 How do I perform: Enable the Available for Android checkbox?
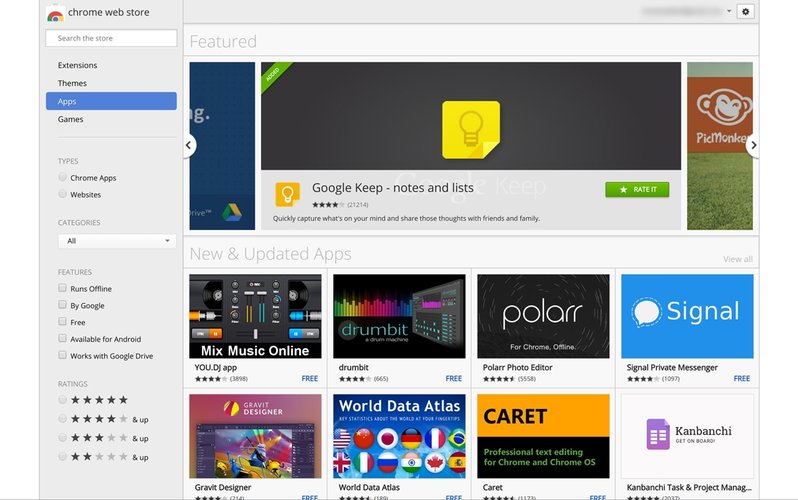pos(63,338)
